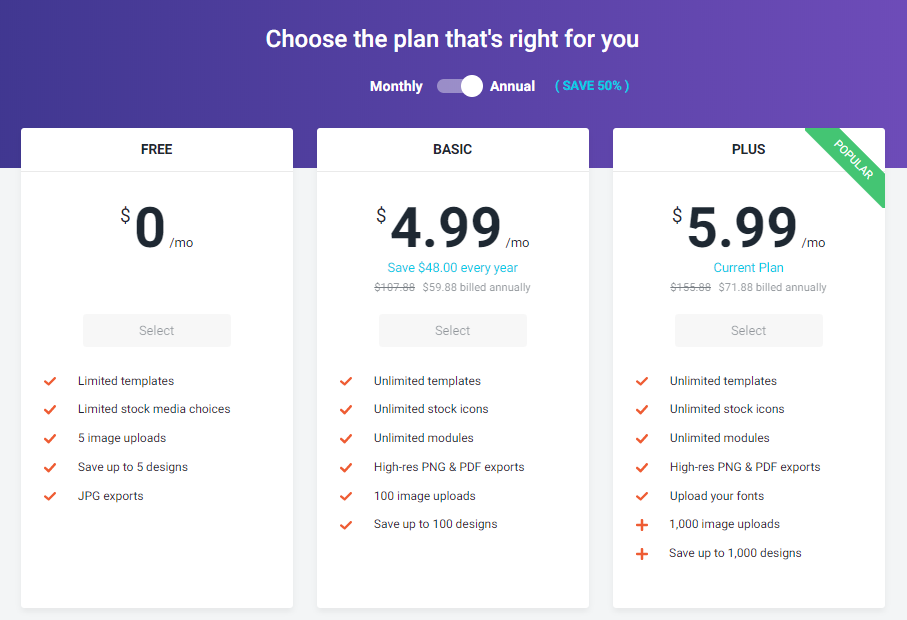Click the Current Plan label under Plus

[x=749, y=268]
